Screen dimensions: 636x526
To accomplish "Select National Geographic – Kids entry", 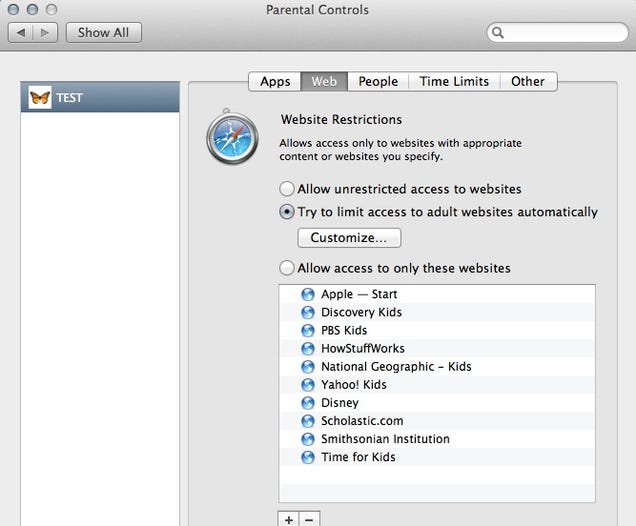I will (x=437, y=367).
